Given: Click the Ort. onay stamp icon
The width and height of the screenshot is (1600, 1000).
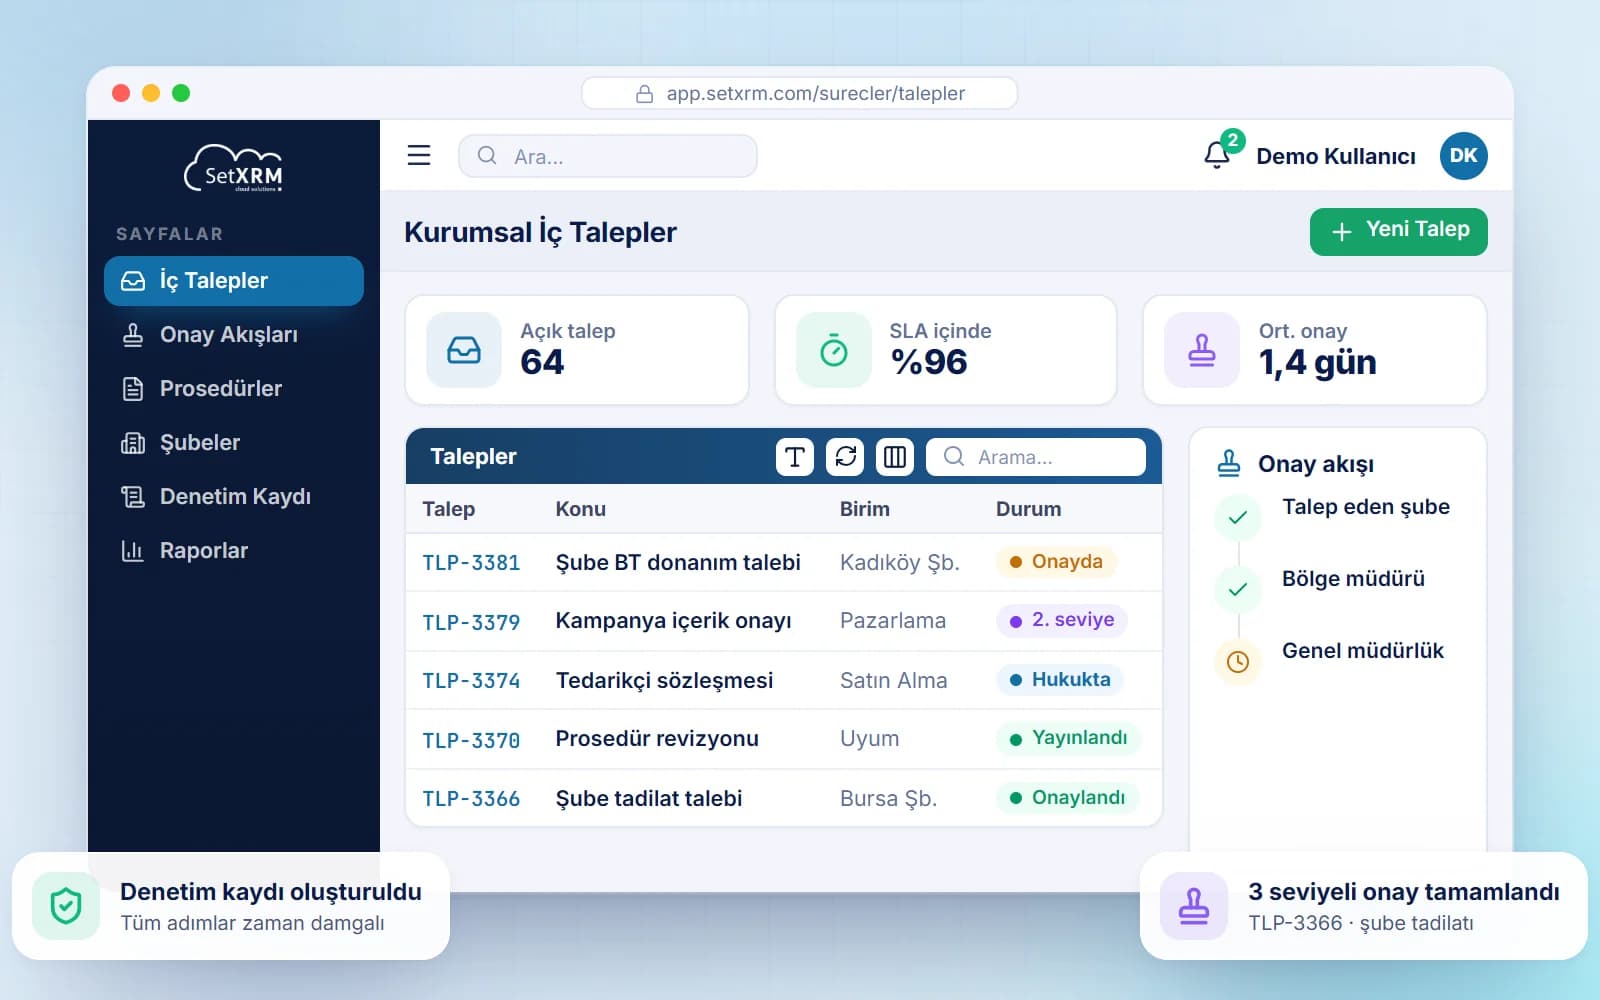Looking at the screenshot, I should (1201, 350).
